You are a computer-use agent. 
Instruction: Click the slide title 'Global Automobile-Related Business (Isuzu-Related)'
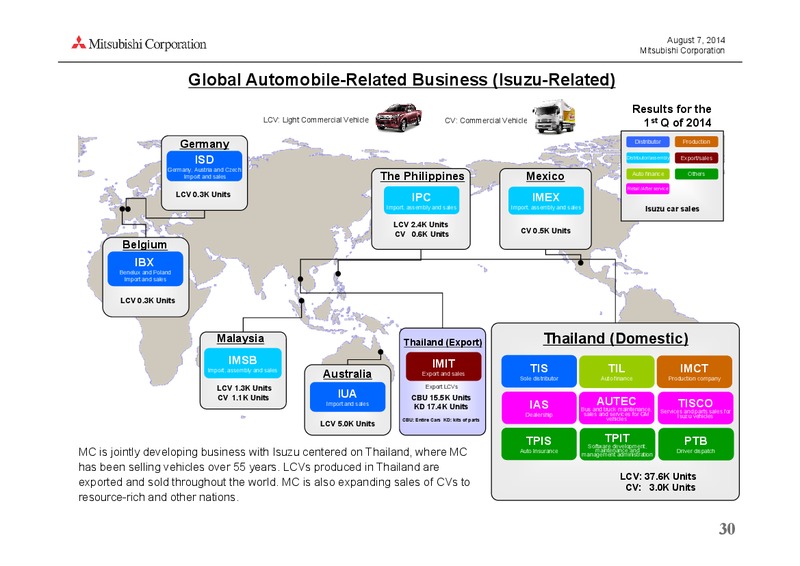402,80
